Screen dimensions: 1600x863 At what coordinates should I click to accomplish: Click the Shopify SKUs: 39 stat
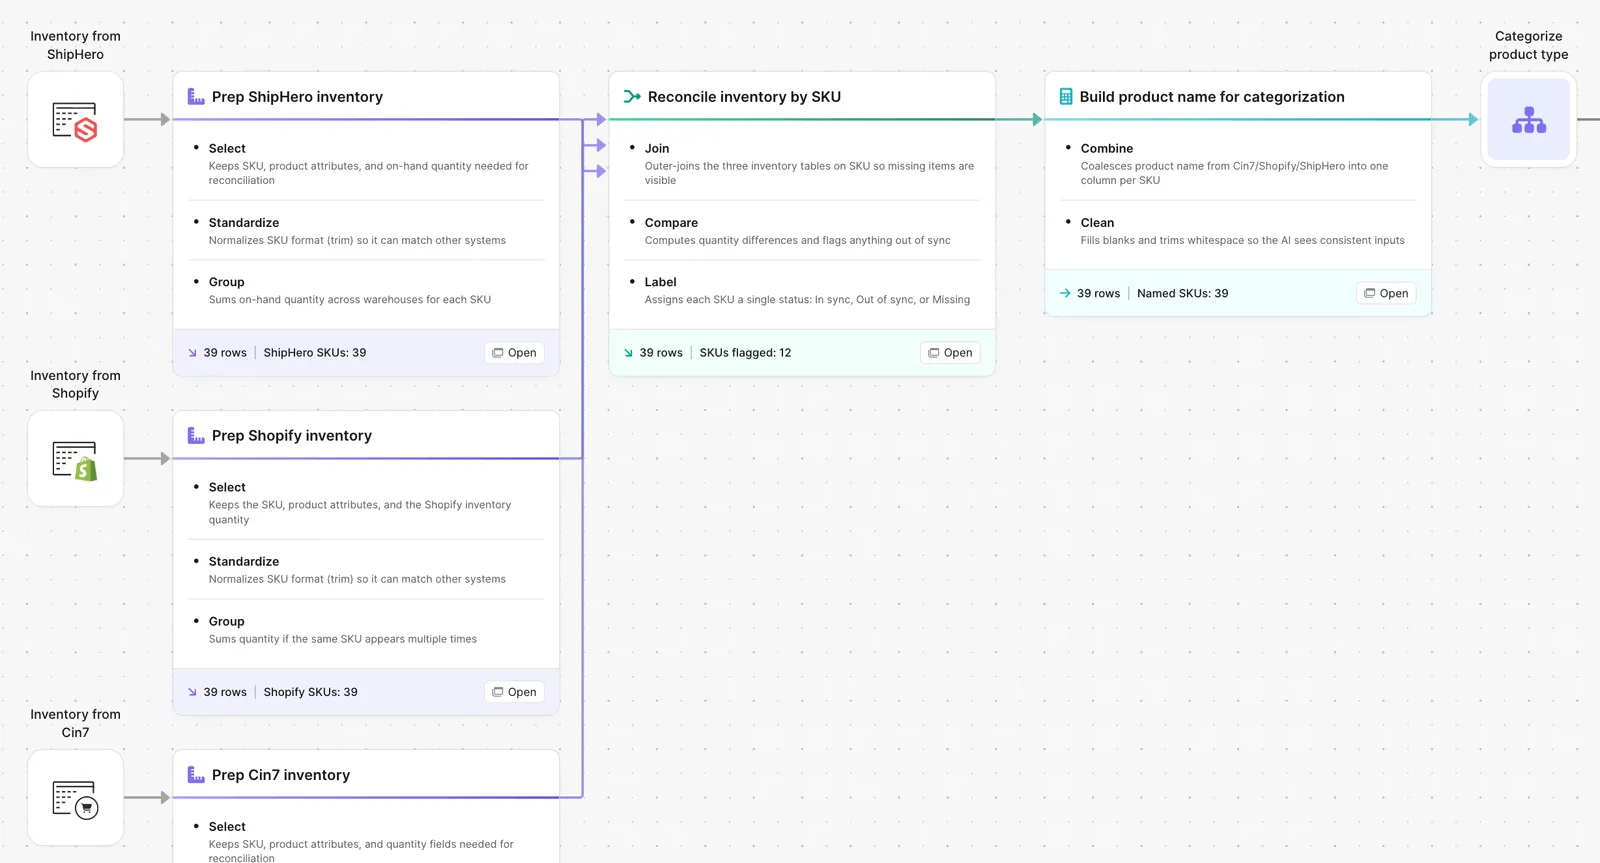pos(310,692)
